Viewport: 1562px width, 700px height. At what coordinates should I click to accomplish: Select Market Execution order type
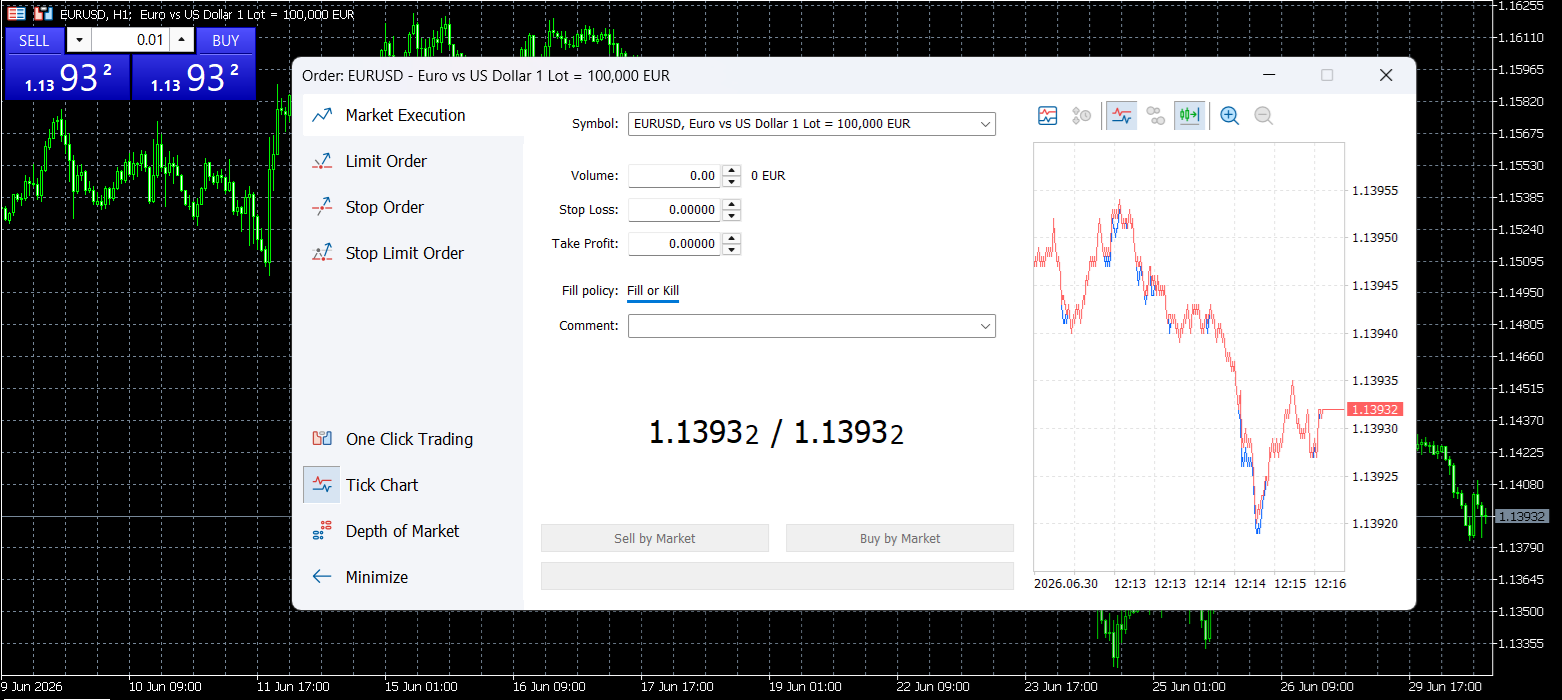[413, 115]
